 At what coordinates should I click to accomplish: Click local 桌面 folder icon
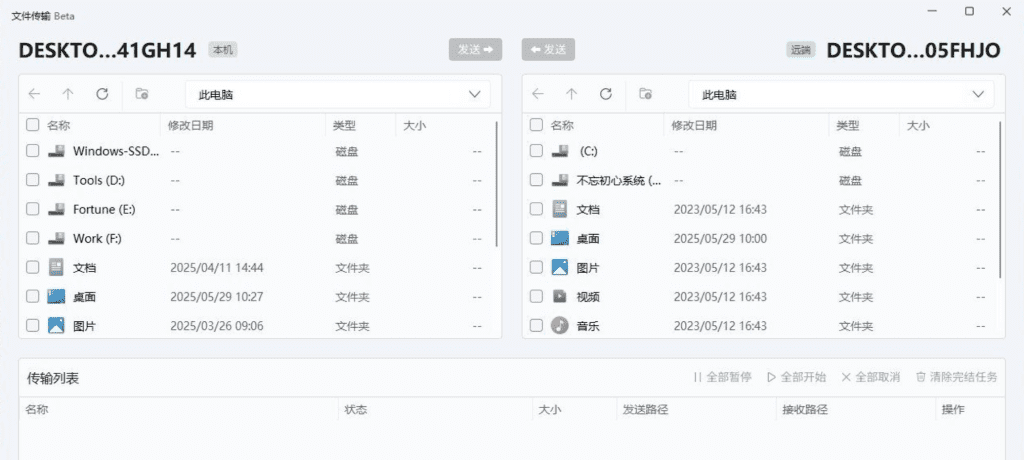point(56,297)
